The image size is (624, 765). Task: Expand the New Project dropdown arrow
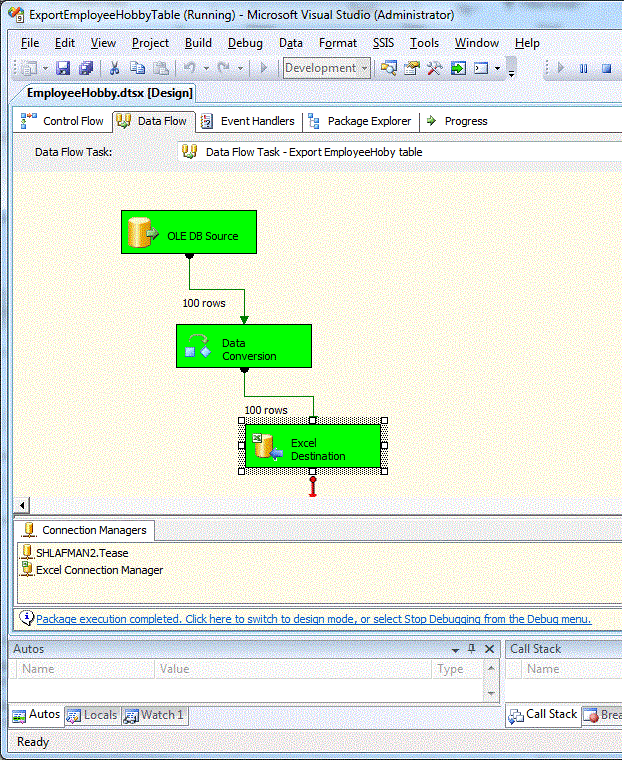coord(45,68)
